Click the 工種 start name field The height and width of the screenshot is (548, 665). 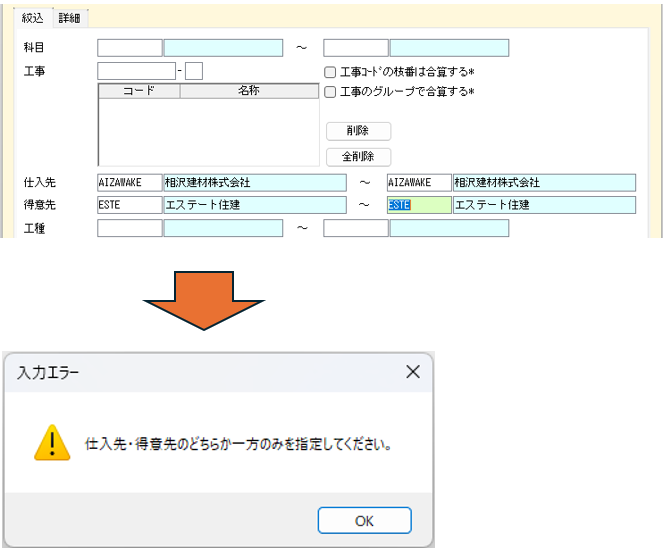(223, 228)
